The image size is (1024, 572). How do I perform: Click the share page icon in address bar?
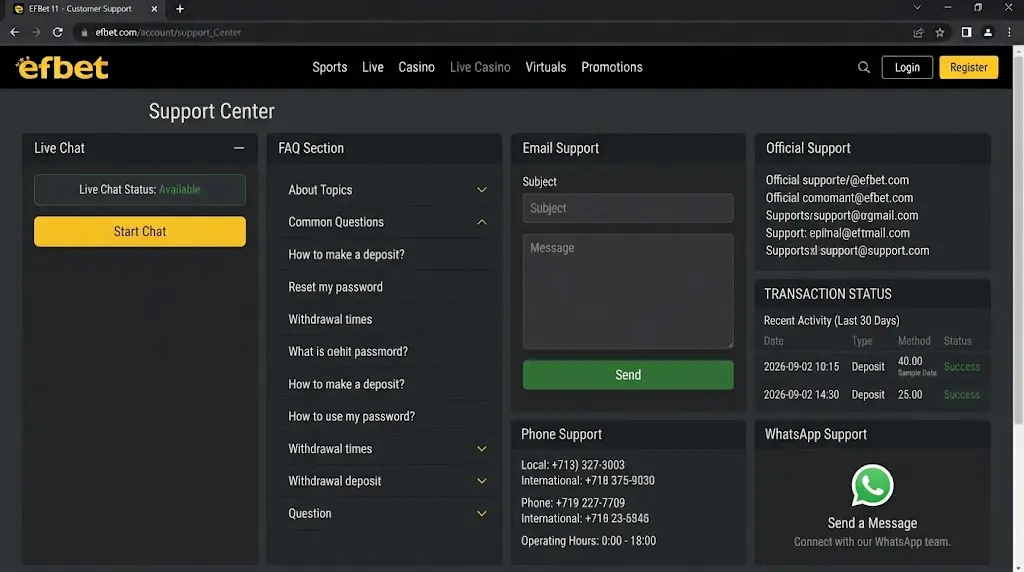pyautogui.click(x=918, y=32)
